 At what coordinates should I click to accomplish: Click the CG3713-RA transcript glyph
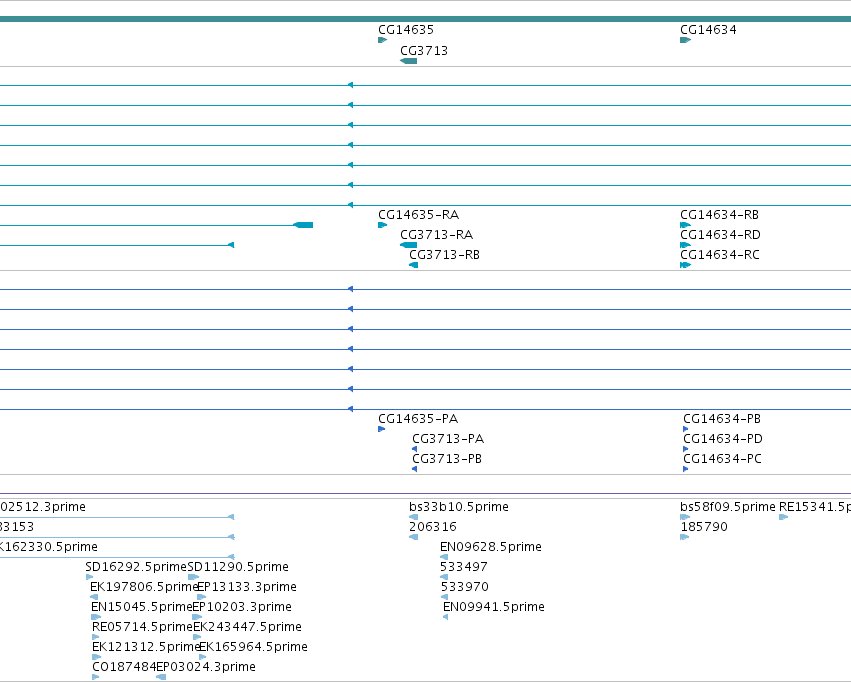409,245
